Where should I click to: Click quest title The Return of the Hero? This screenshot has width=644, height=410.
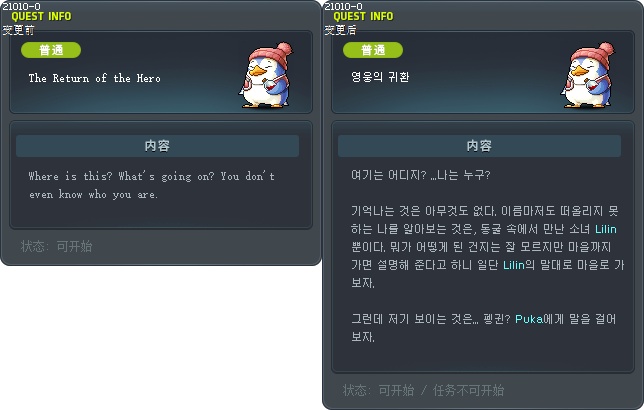[x=94, y=78]
